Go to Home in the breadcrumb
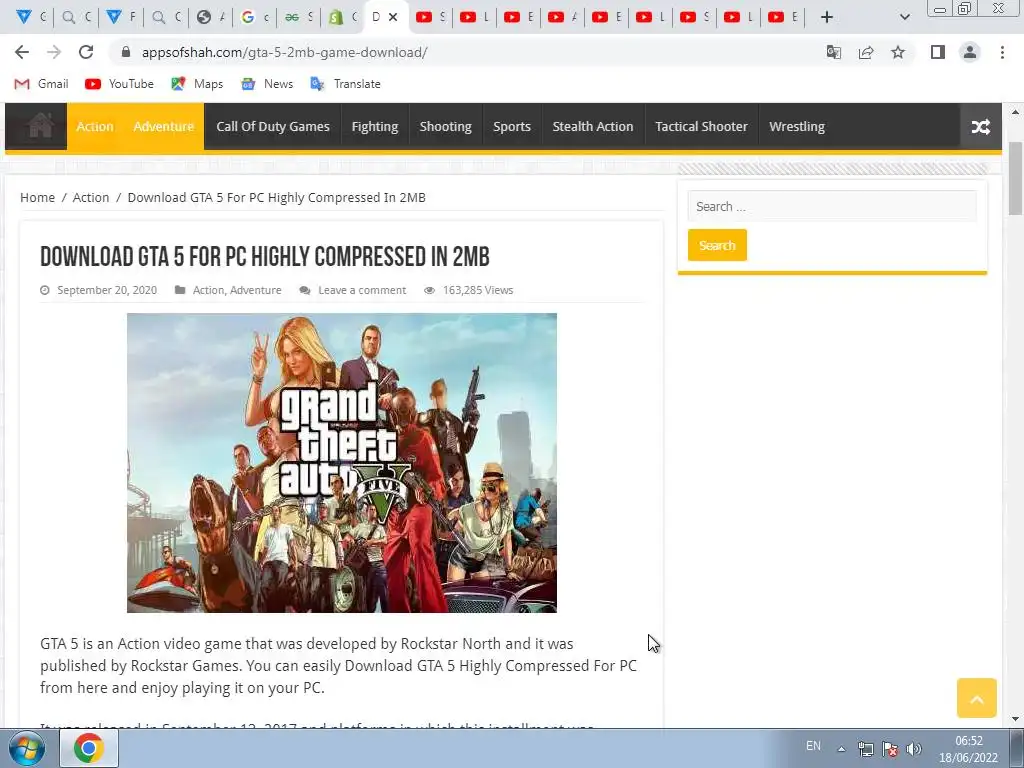Image resolution: width=1024 pixels, height=768 pixels. pyautogui.click(x=37, y=197)
